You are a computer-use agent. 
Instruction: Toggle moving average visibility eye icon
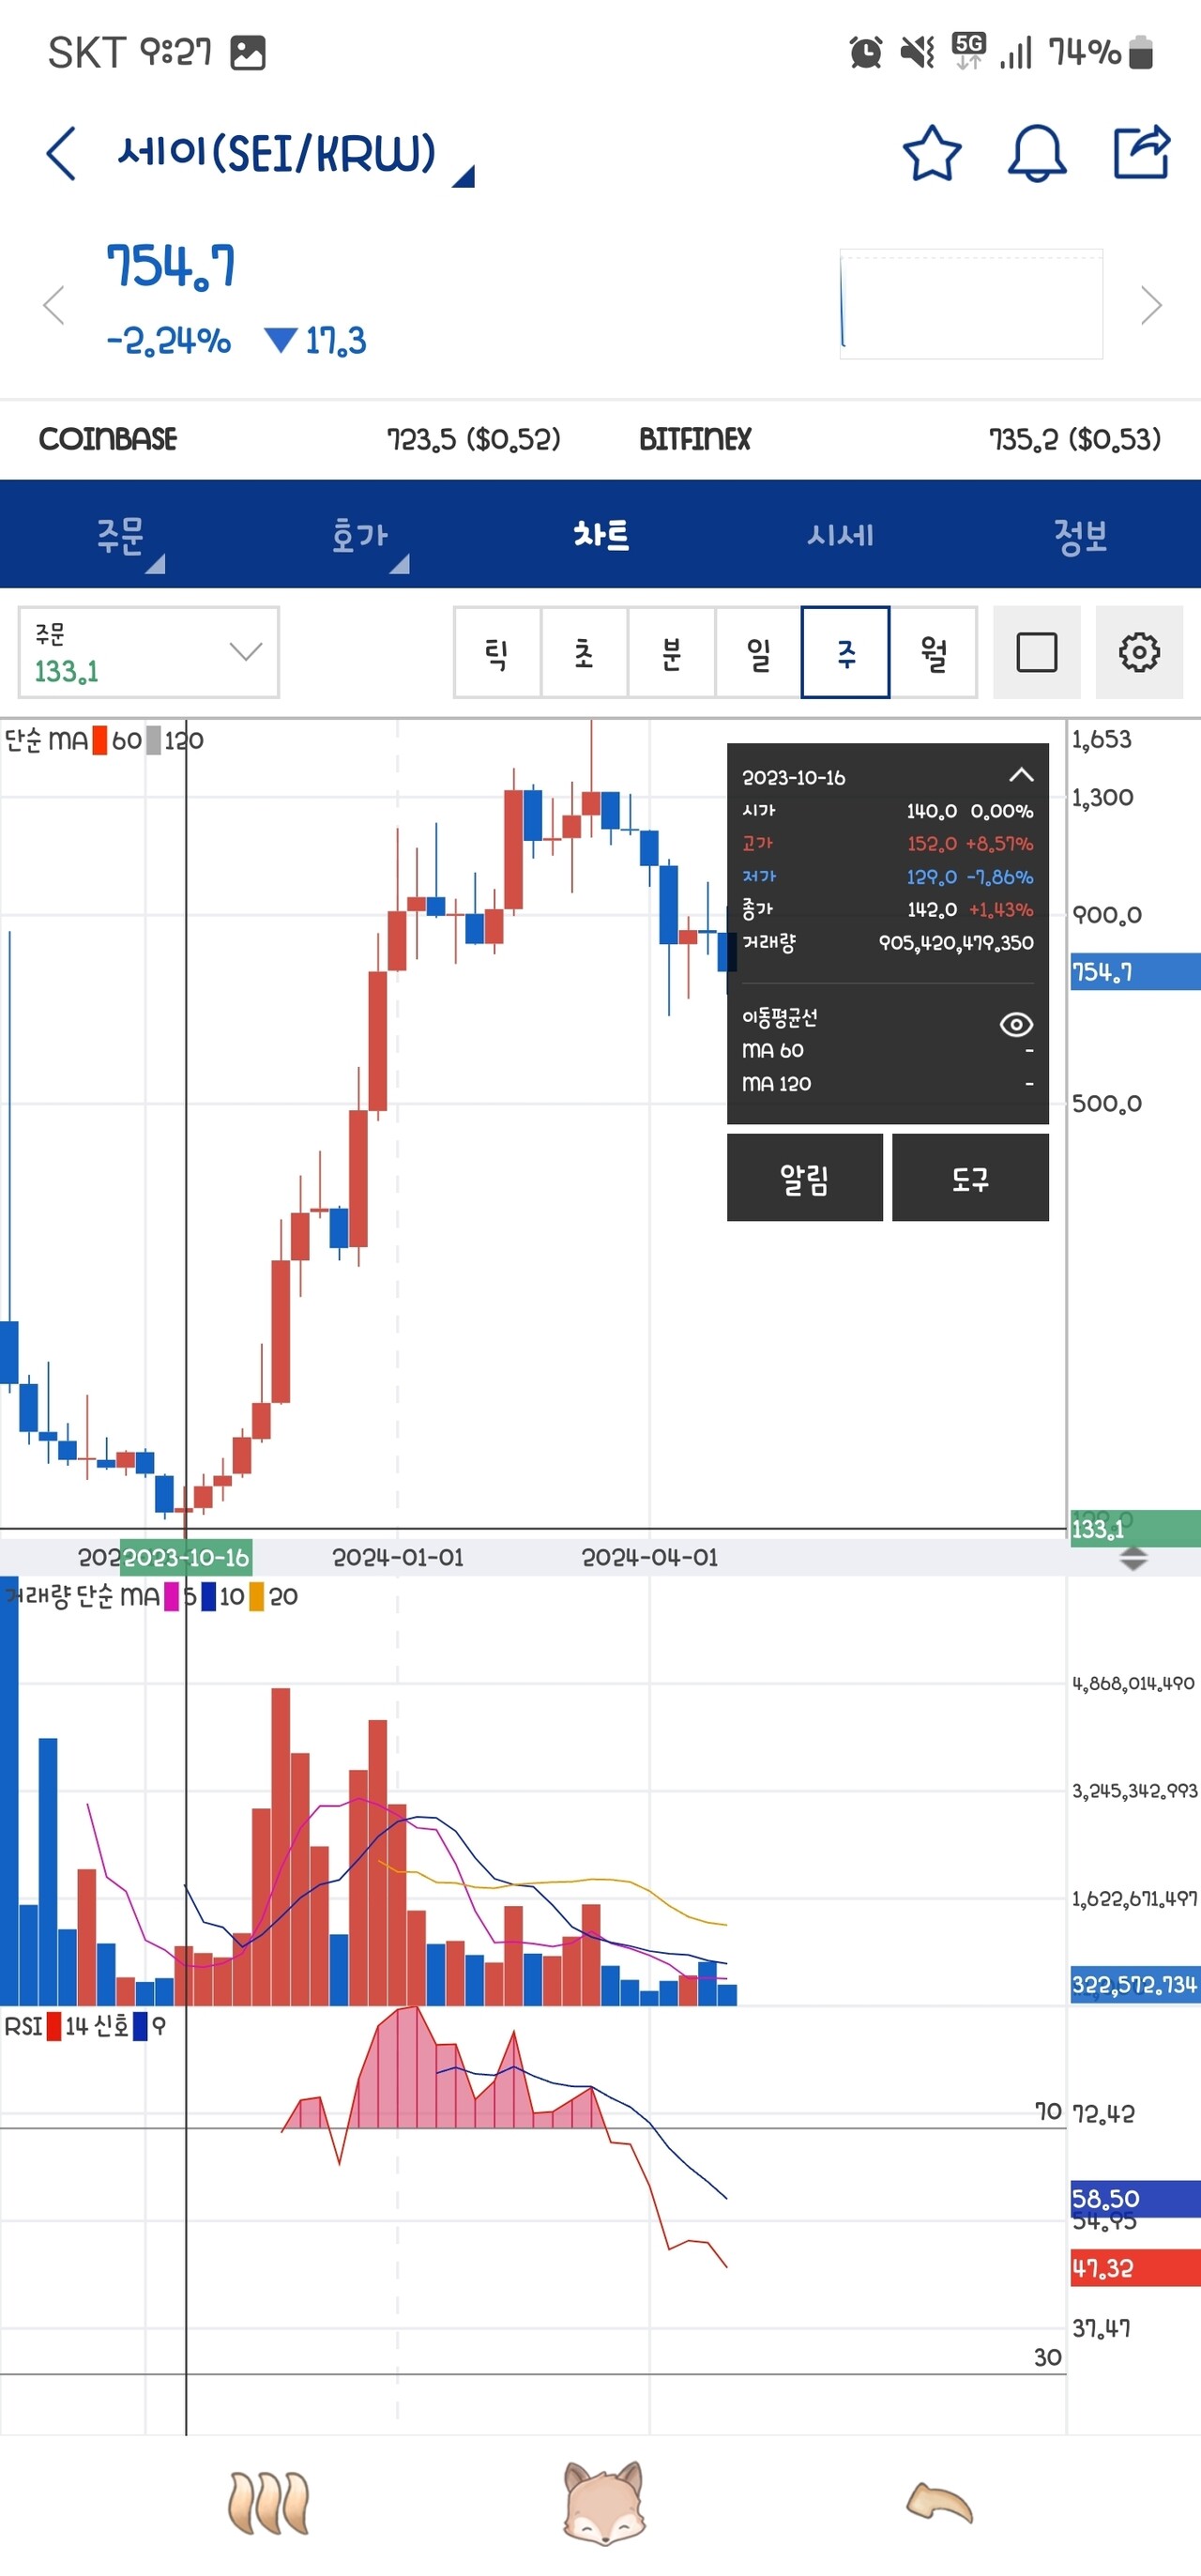pyautogui.click(x=1016, y=1024)
